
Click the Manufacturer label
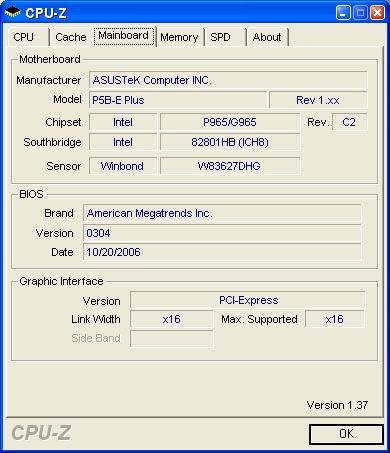click(49, 80)
